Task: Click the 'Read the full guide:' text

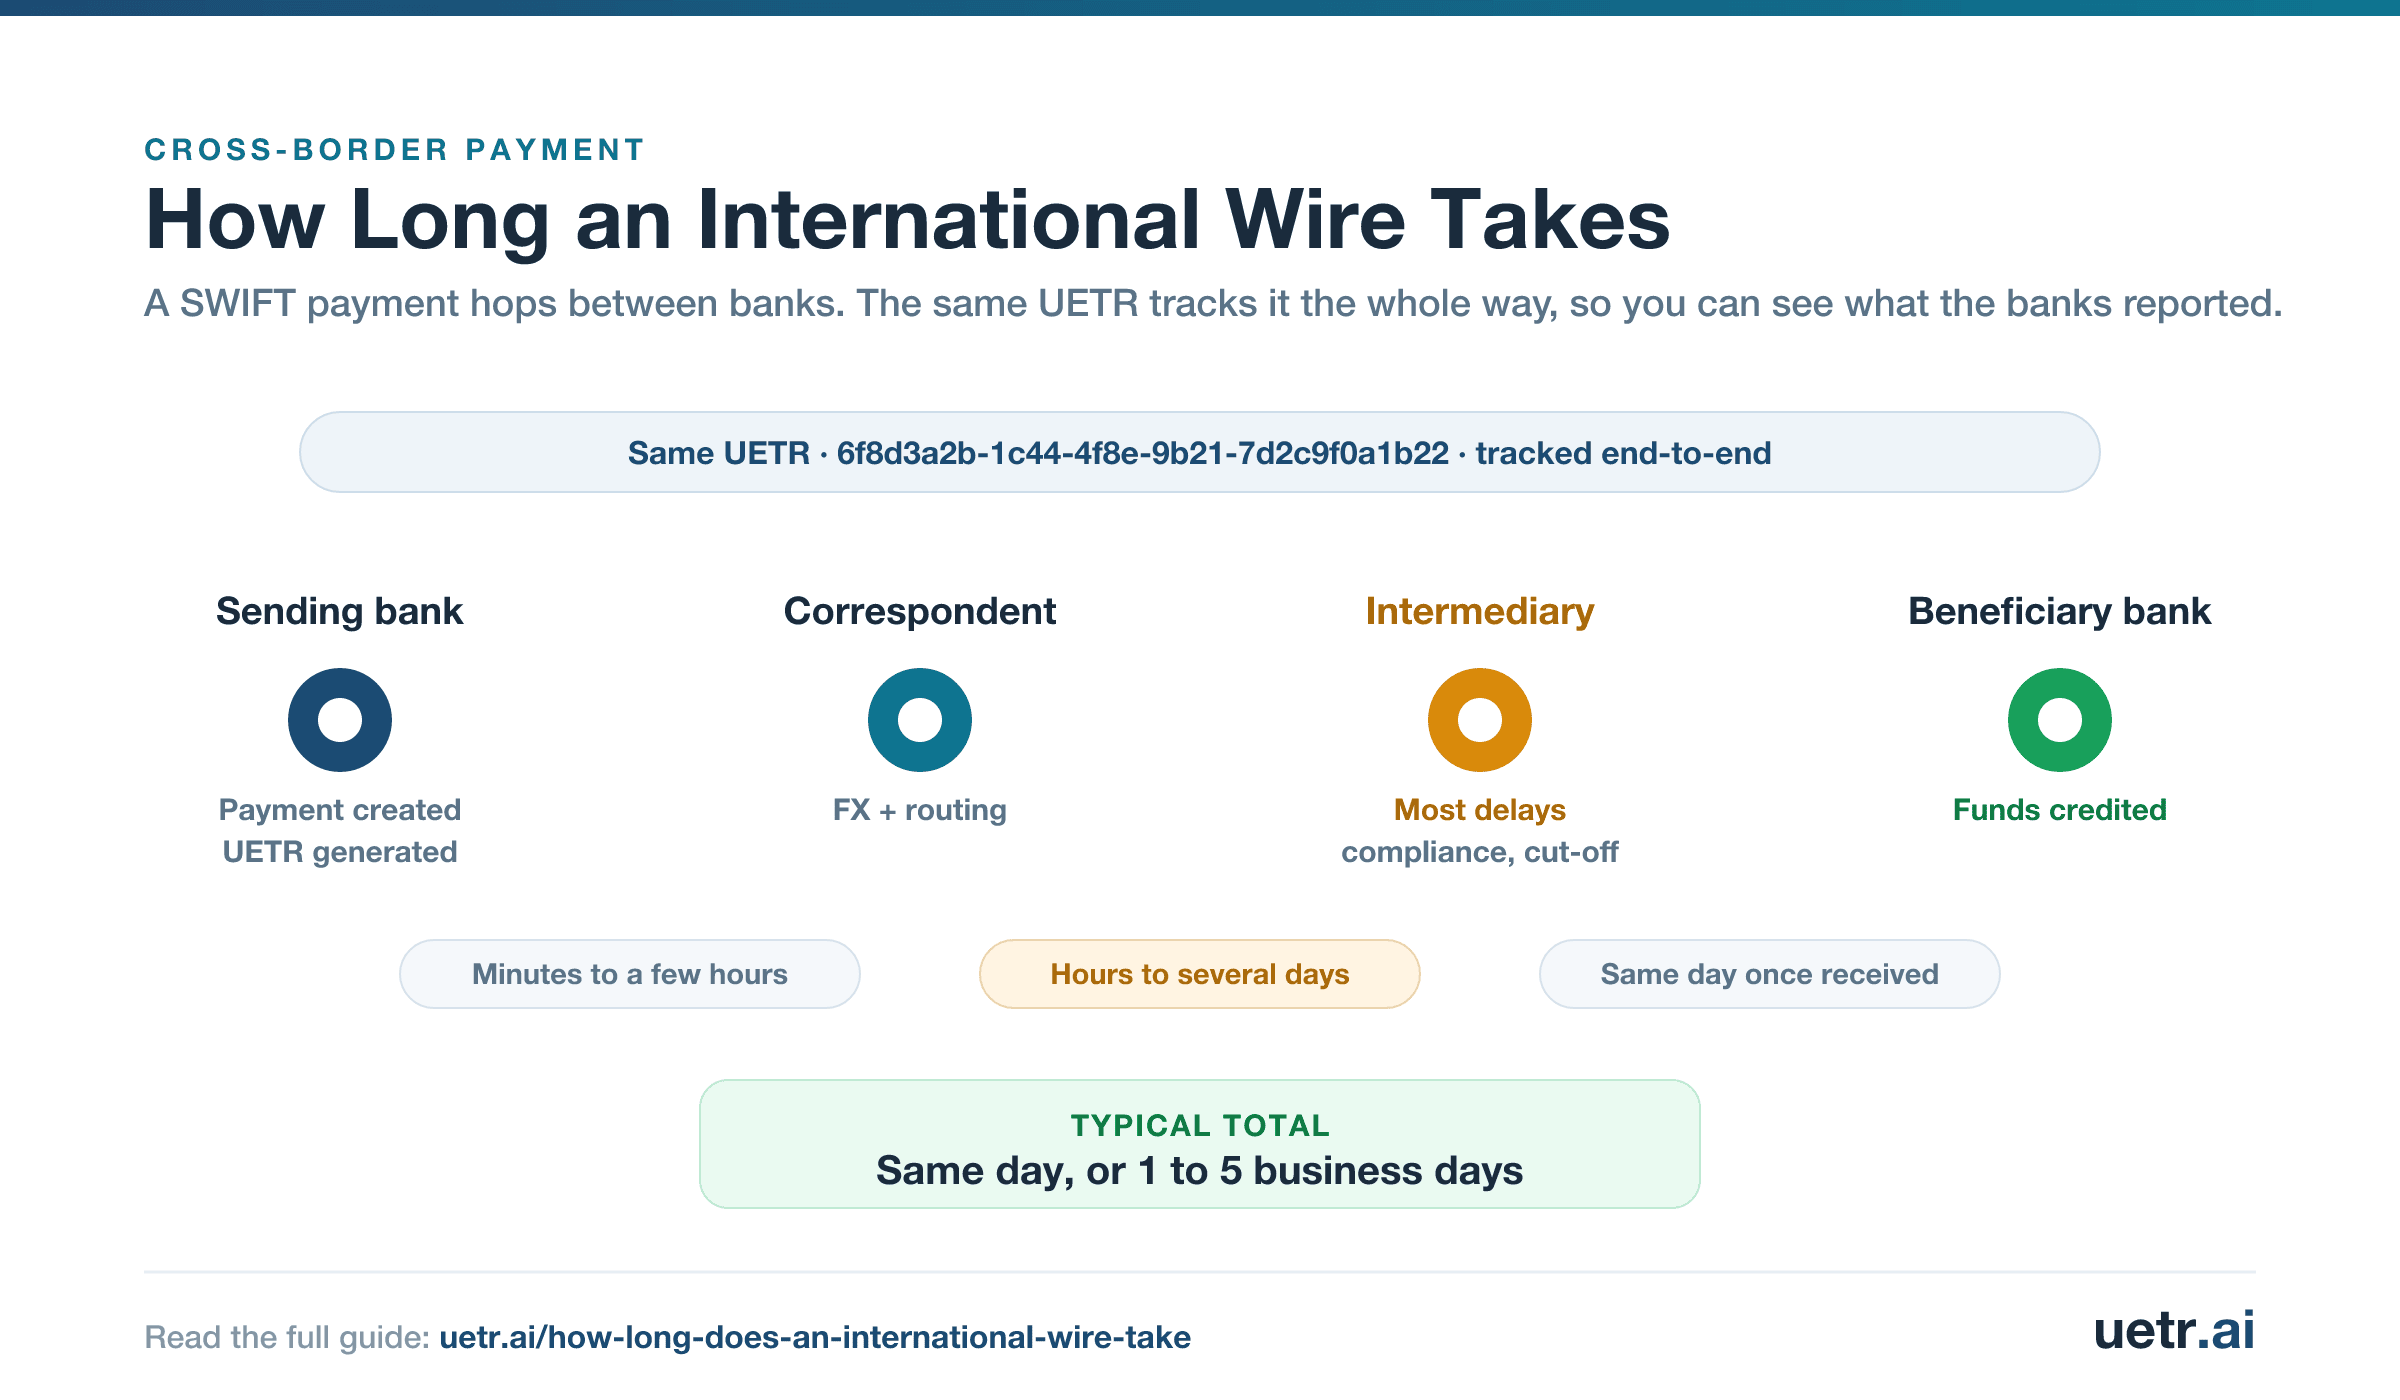Action: tap(287, 1337)
